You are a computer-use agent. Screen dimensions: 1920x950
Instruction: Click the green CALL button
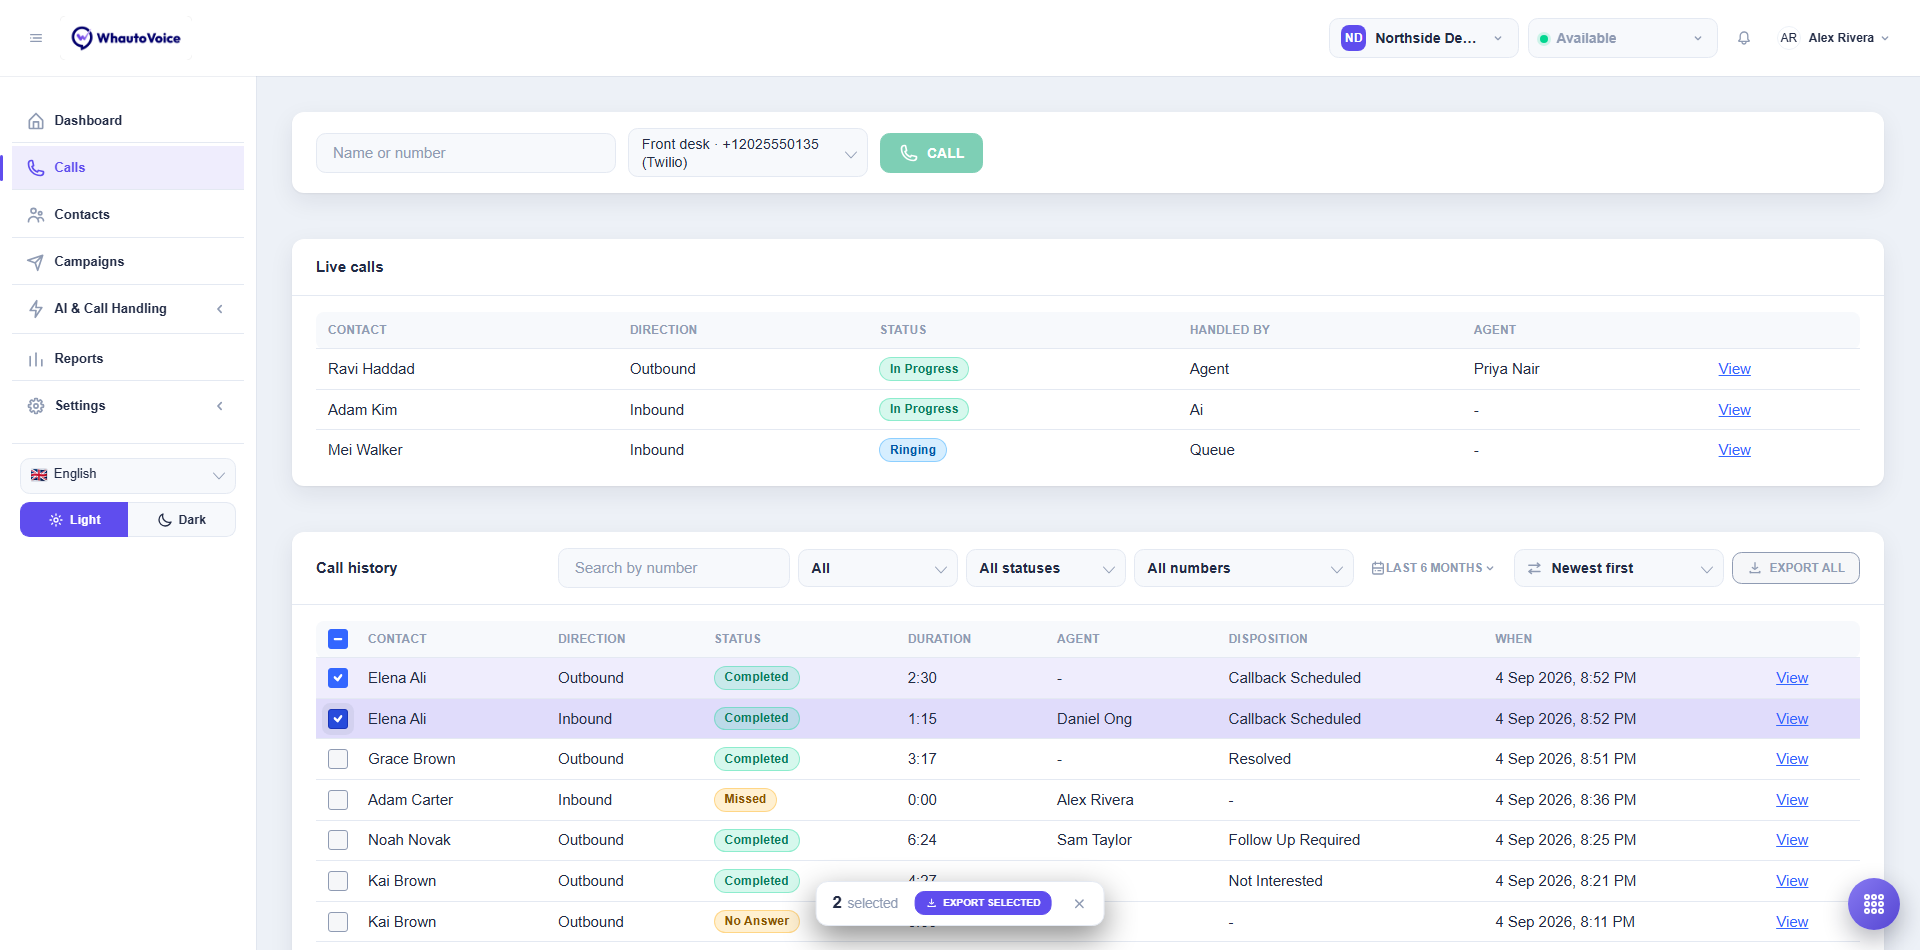(x=931, y=153)
